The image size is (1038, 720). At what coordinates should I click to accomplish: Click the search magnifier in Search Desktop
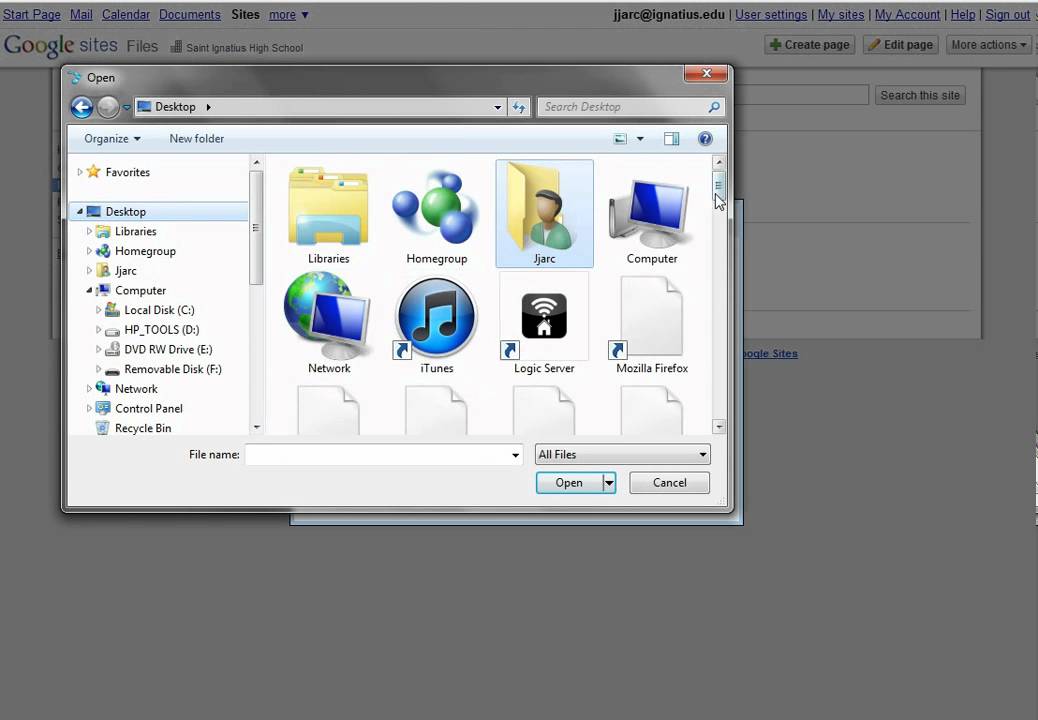(x=714, y=107)
